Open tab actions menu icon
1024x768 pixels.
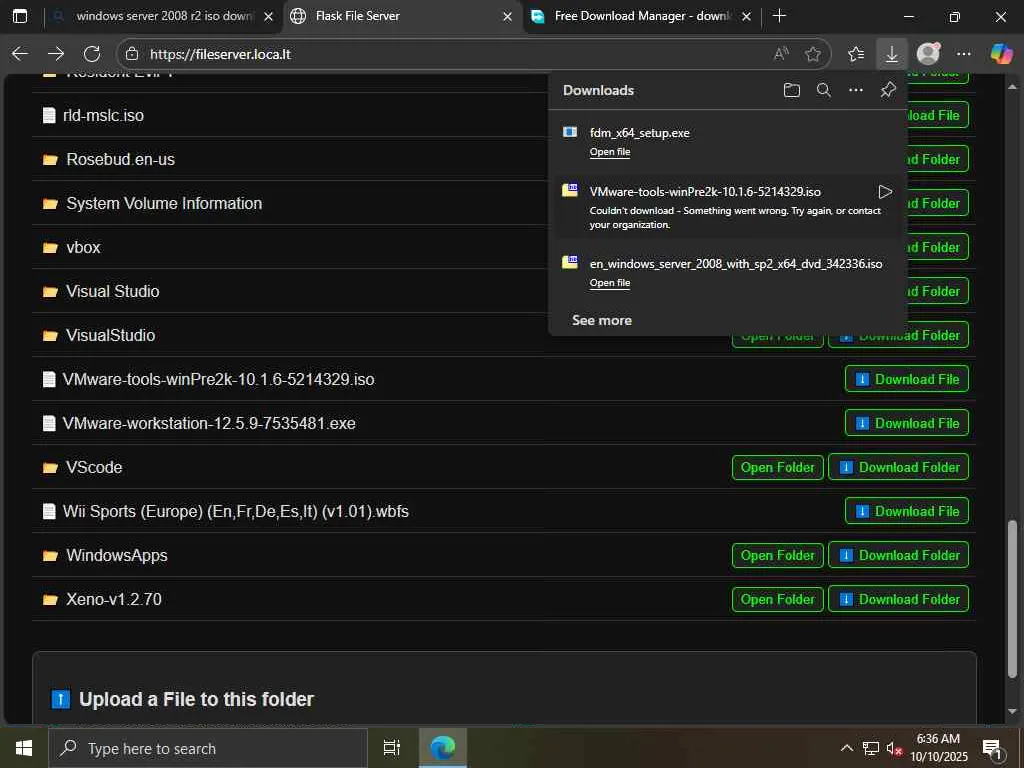20,16
